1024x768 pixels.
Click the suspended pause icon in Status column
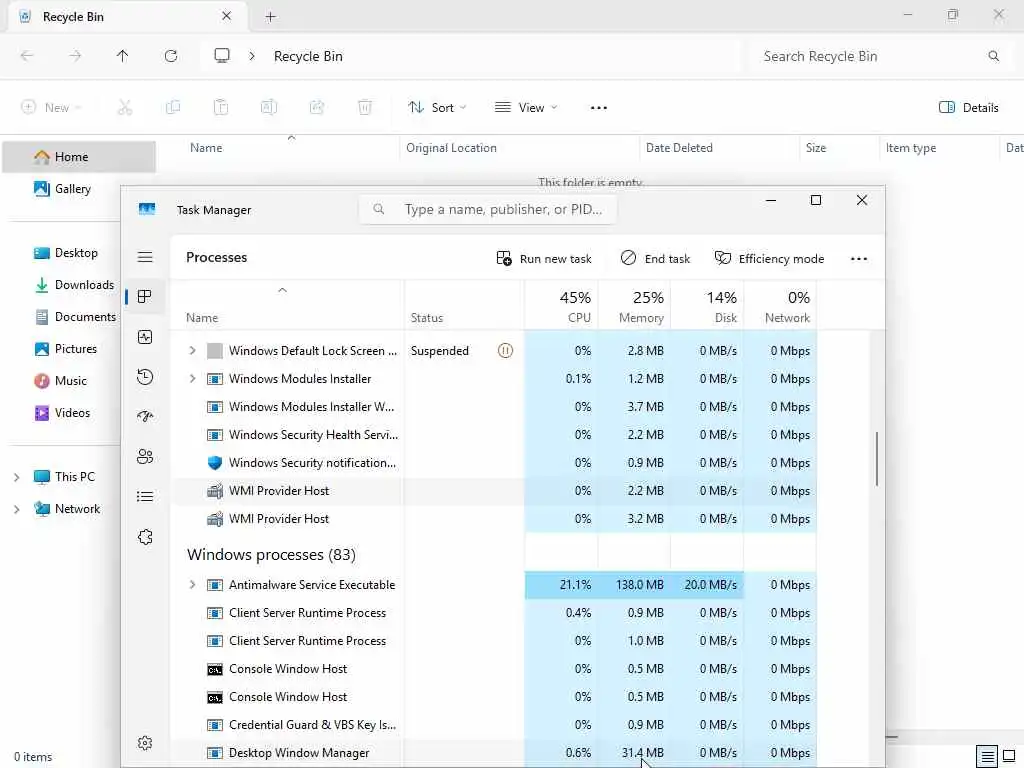click(505, 351)
